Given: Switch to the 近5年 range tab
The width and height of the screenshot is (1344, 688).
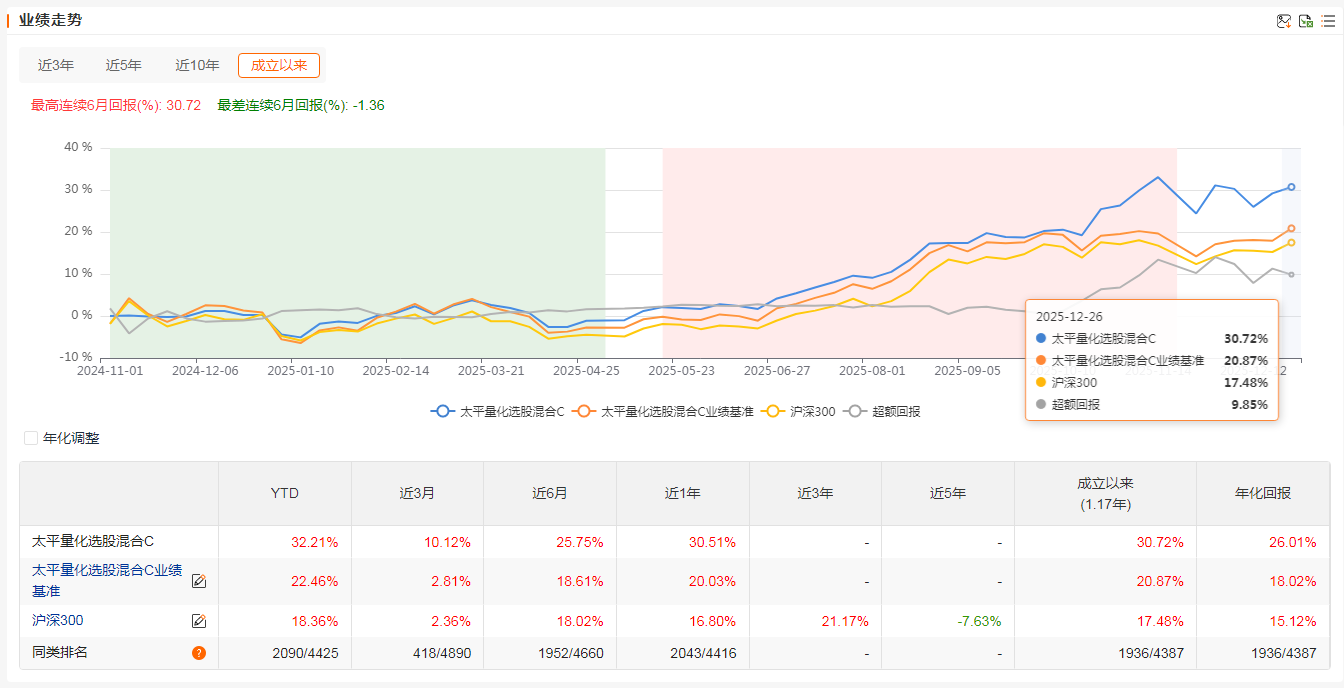Looking at the screenshot, I should point(124,65).
